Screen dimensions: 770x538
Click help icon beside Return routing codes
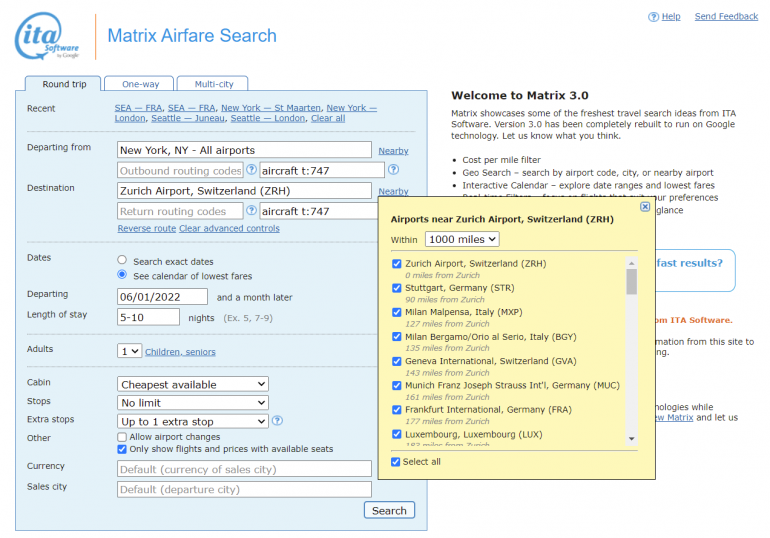[x=251, y=211]
